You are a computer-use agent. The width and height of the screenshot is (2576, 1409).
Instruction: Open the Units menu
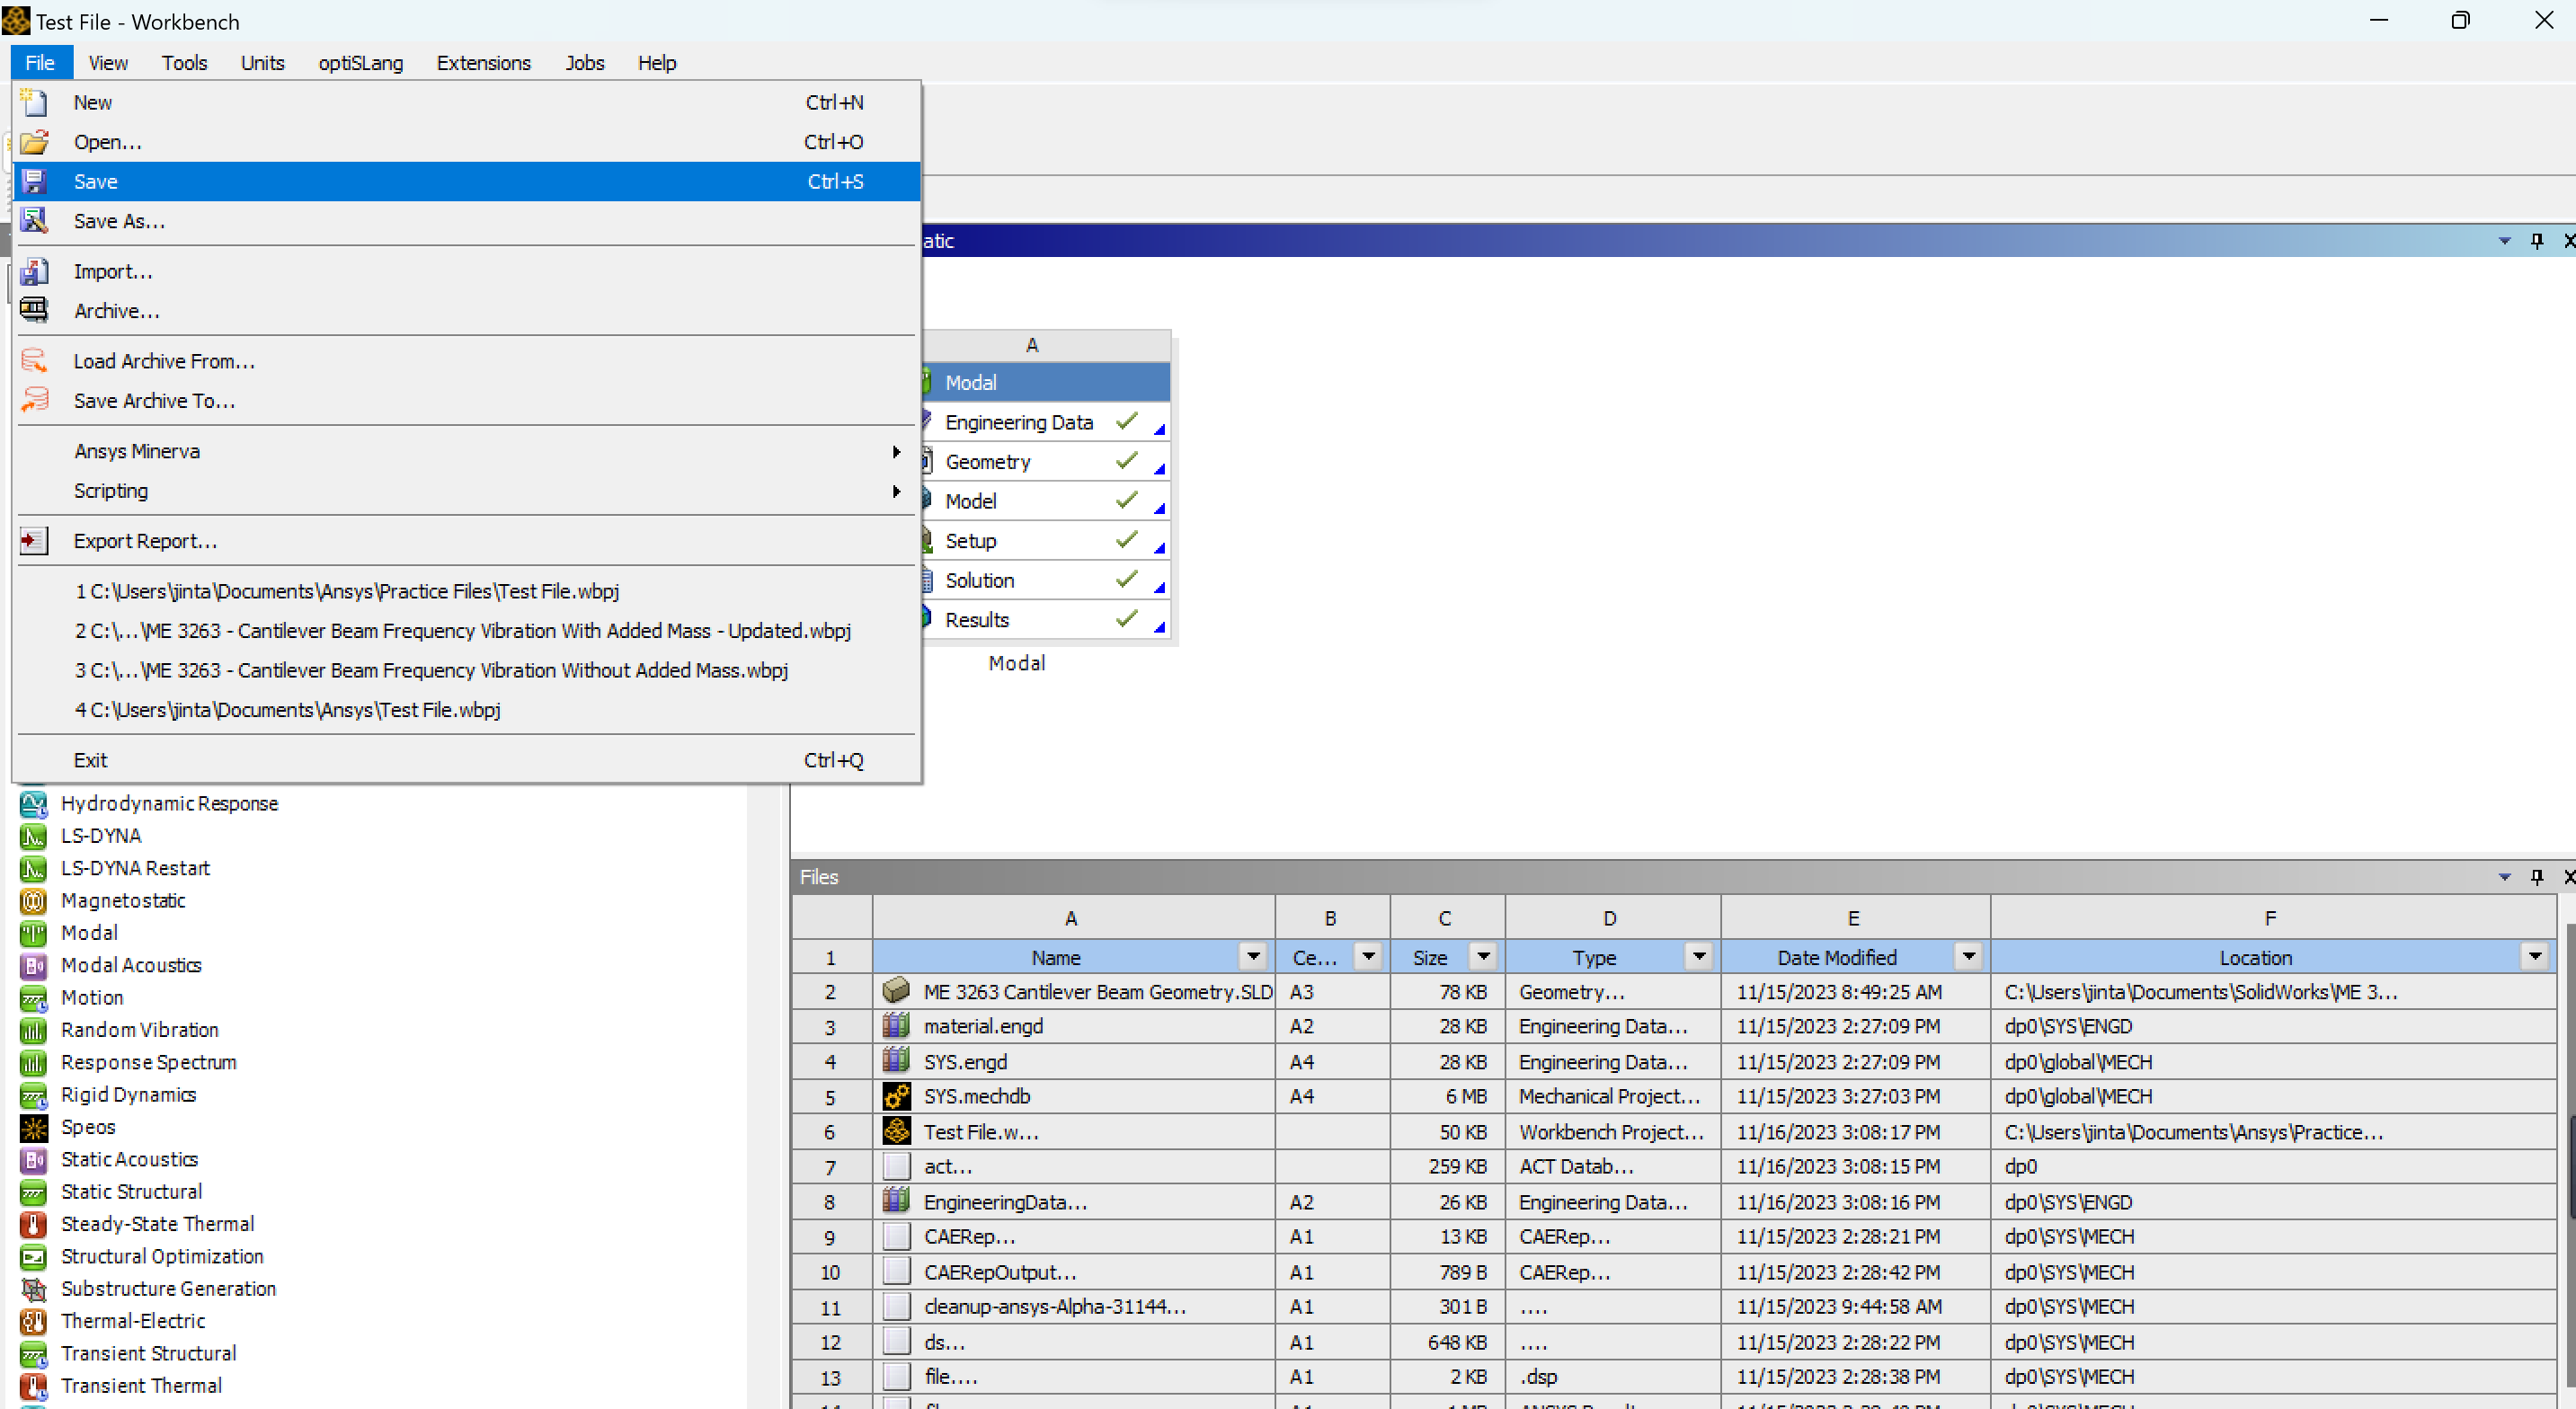click(x=262, y=62)
